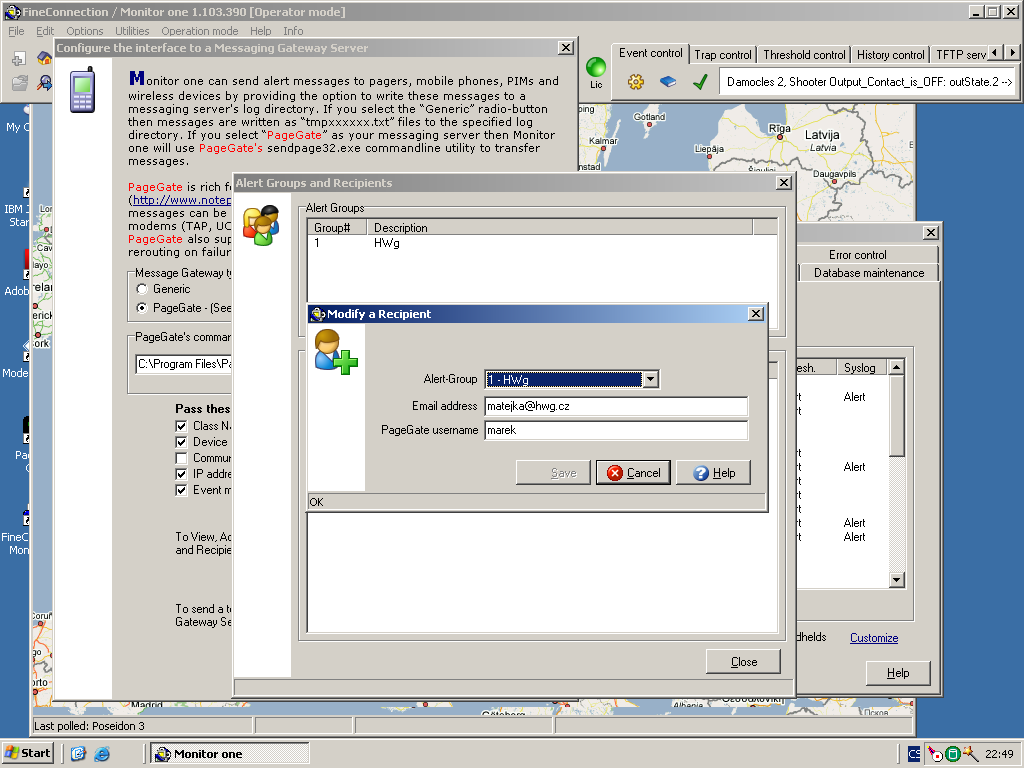The height and width of the screenshot is (768, 1024).
Task: Click the Description column header
Action: pos(560,228)
